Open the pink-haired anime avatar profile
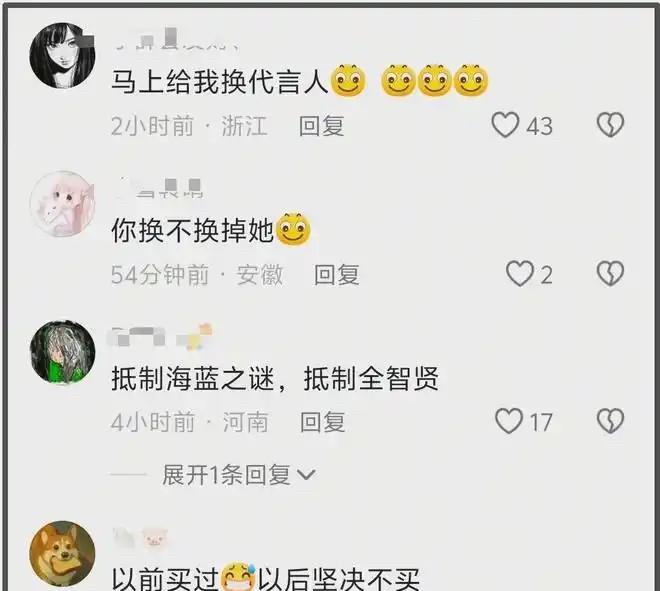The width and height of the screenshot is (660, 591). pos(63,204)
